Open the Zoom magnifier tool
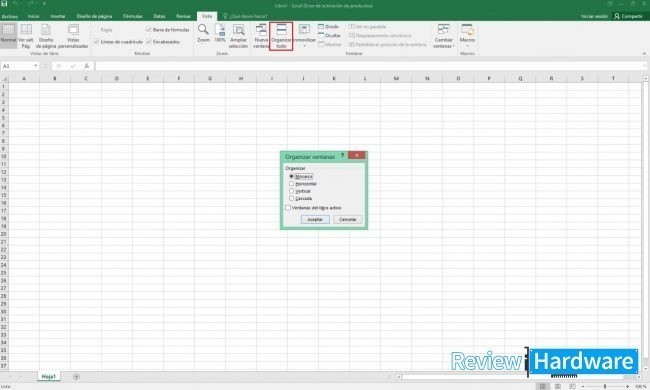The width and height of the screenshot is (650, 390). (203, 33)
